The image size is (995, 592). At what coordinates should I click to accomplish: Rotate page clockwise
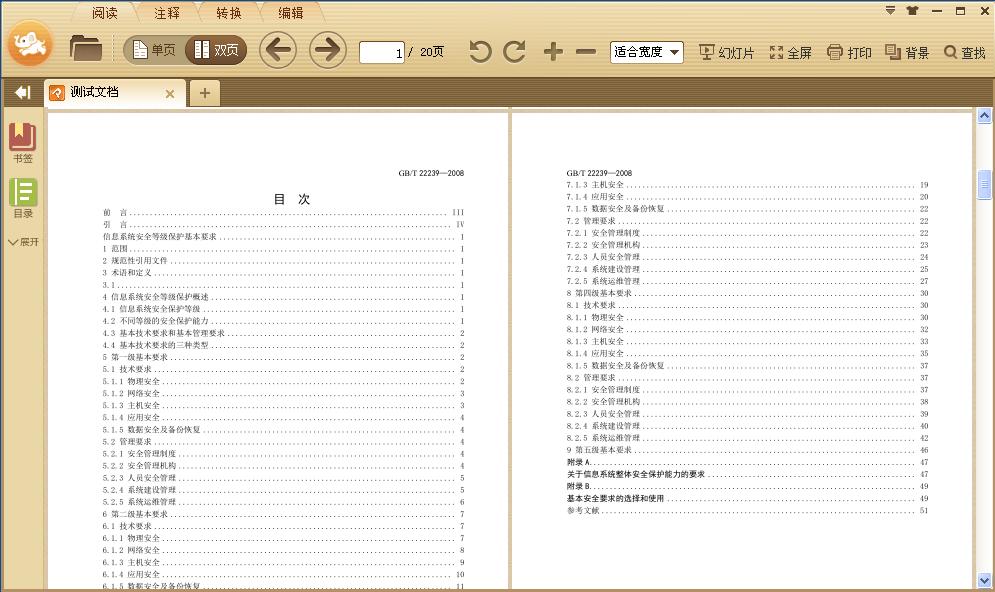[515, 52]
